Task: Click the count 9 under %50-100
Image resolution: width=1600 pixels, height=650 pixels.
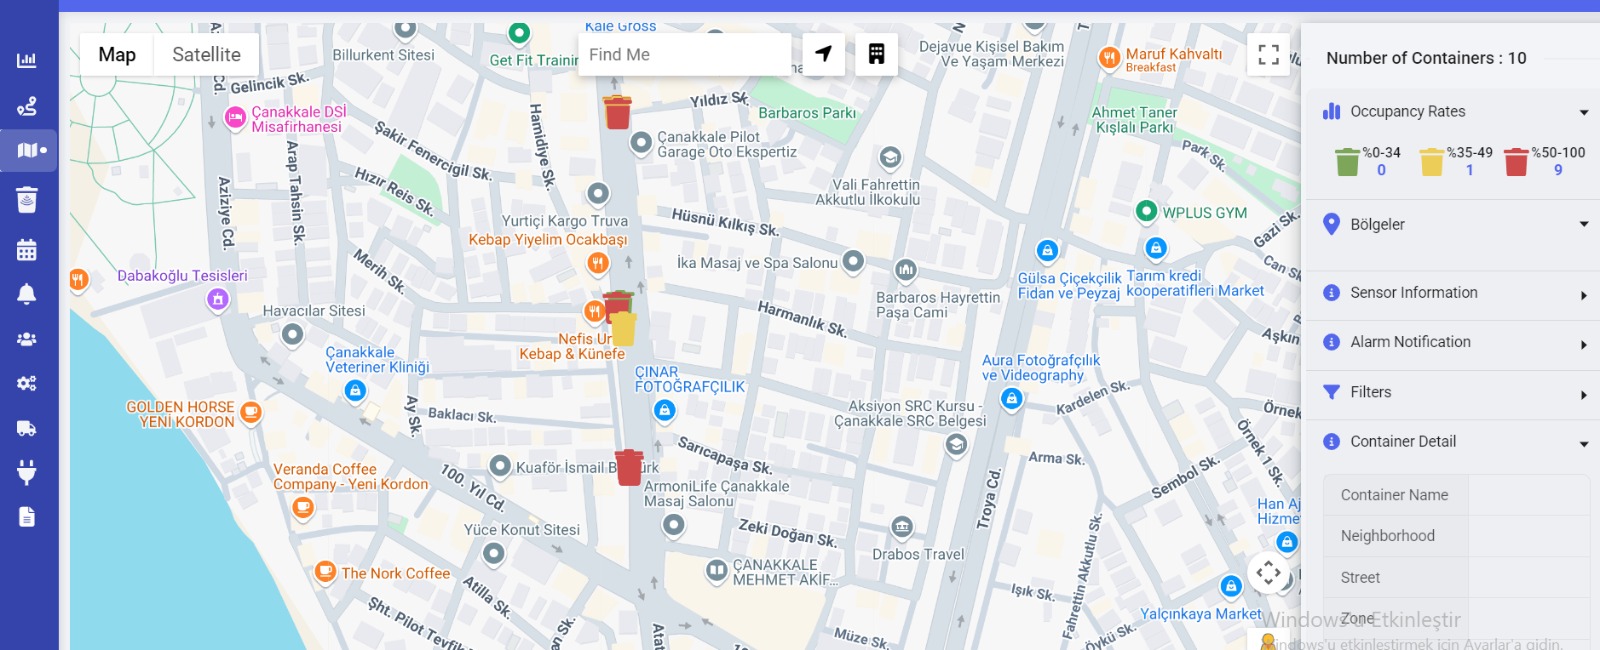Action: point(1558,170)
